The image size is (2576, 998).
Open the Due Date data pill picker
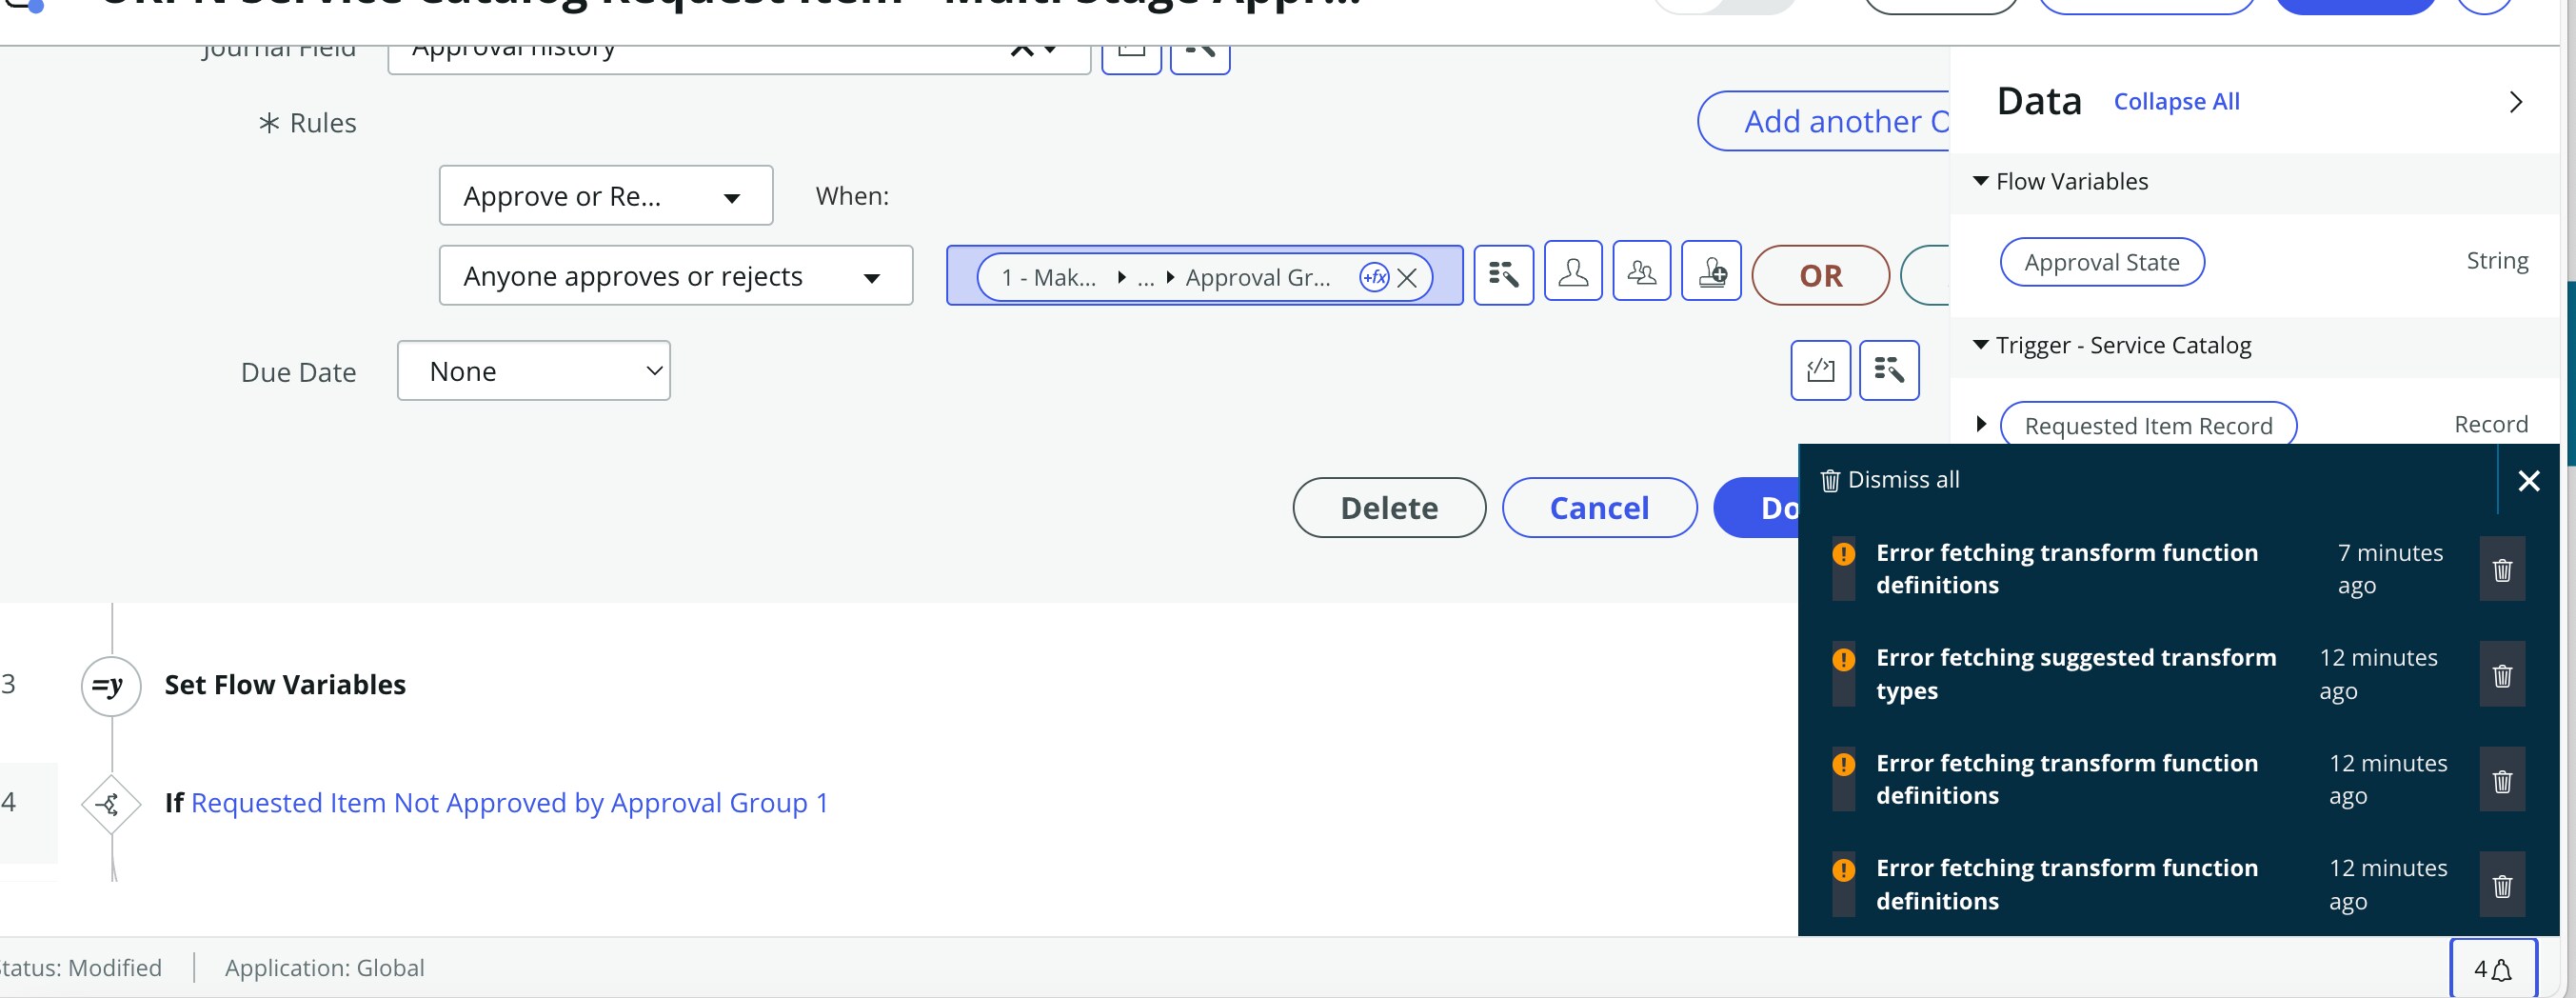(x=1889, y=370)
